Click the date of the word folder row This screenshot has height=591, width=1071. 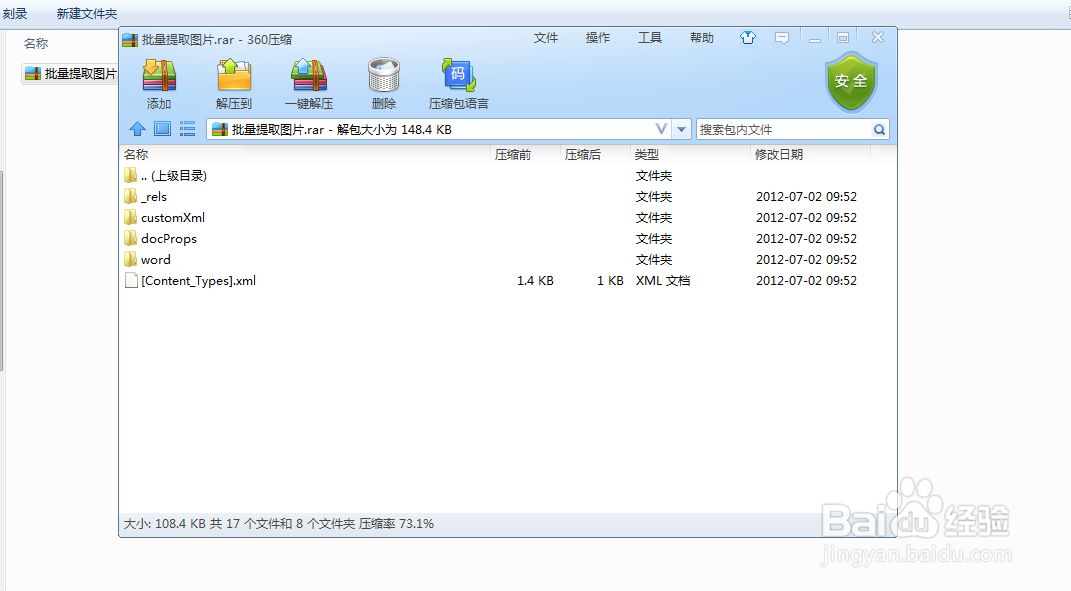806,260
